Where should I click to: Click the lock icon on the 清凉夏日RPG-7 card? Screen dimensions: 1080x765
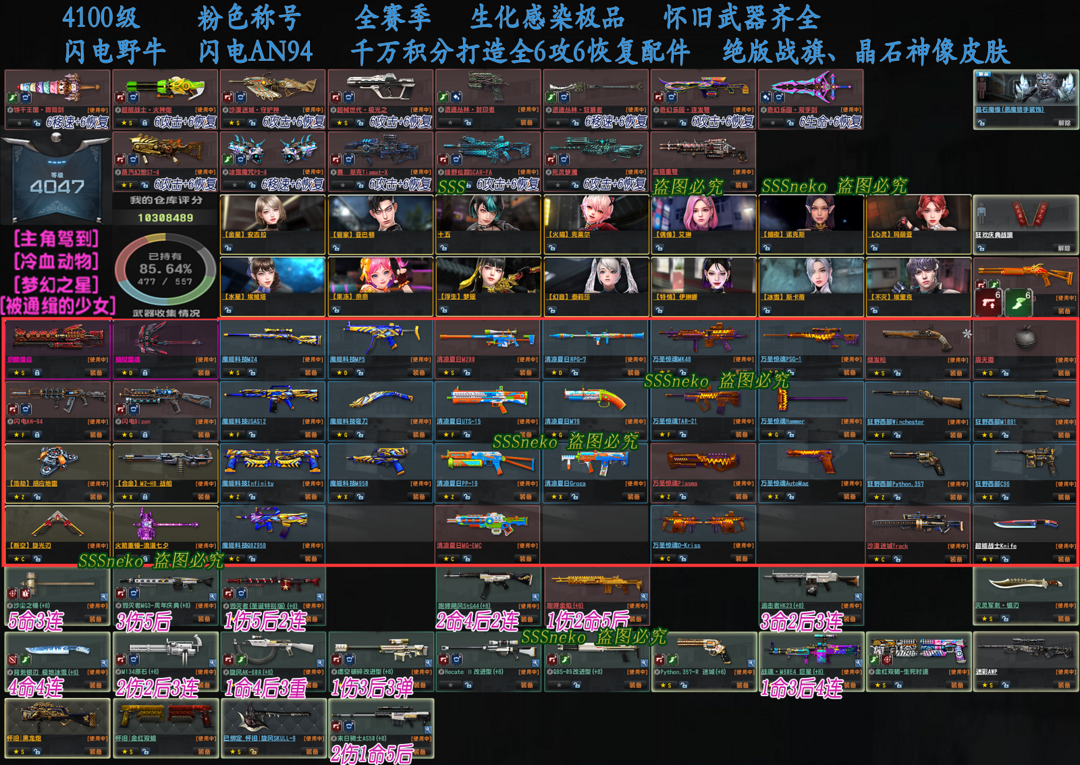[x=574, y=373]
